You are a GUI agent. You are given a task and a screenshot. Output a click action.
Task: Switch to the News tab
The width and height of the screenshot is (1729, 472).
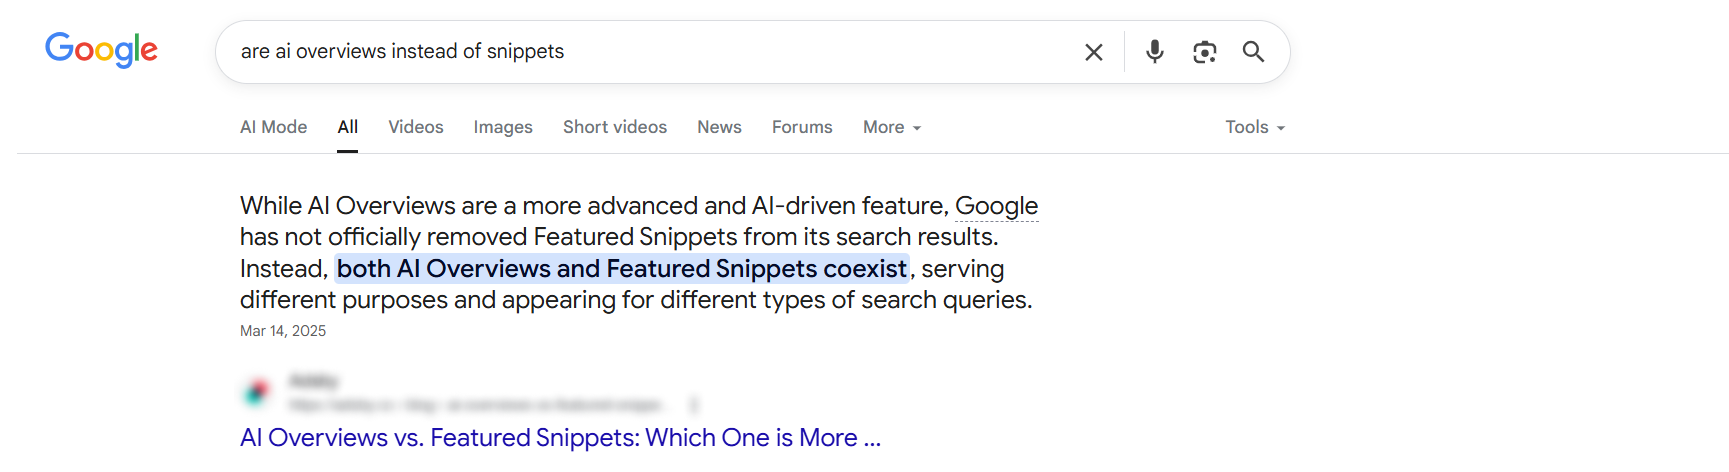[719, 127]
